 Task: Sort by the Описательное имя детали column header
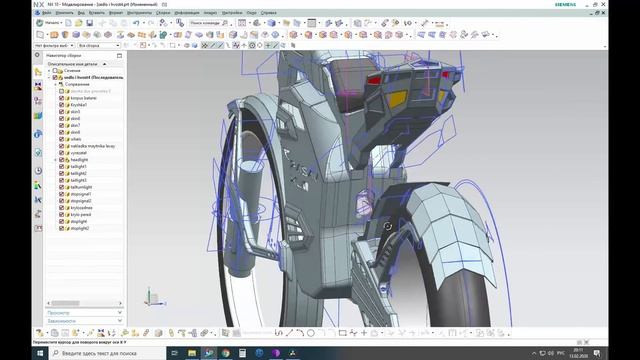[72, 64]
